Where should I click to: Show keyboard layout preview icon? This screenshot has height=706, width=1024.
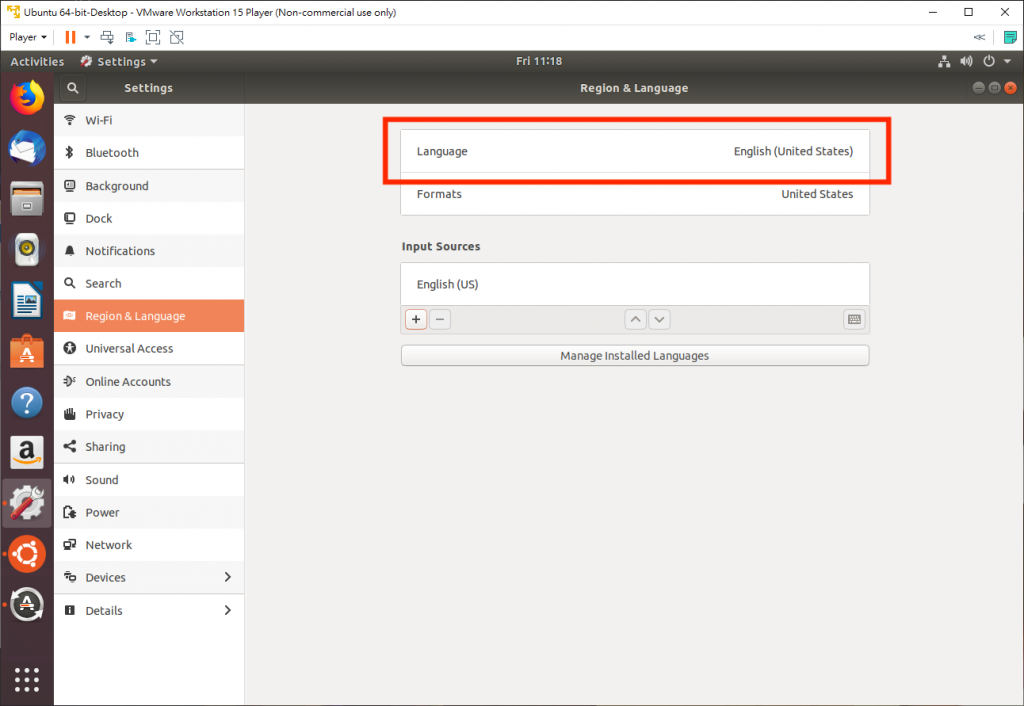854,319
